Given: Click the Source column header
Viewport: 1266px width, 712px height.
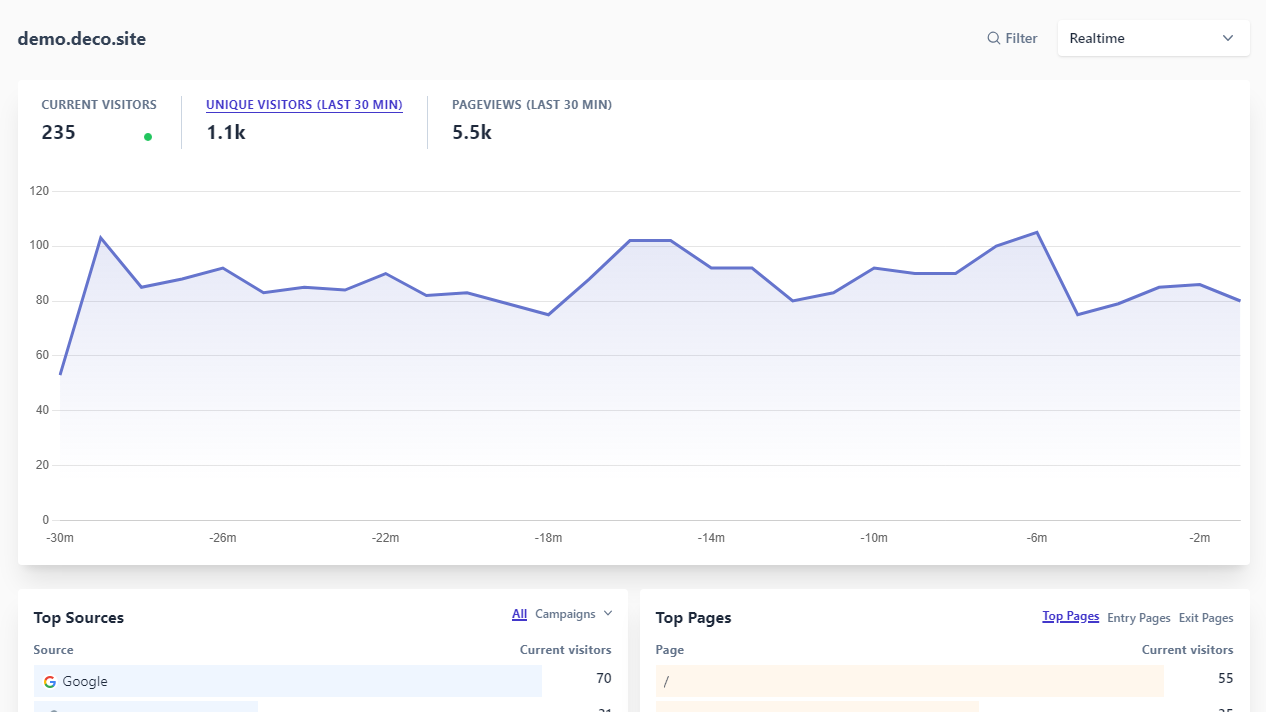Looking at the screenshot, I should [x=53, y=650].
